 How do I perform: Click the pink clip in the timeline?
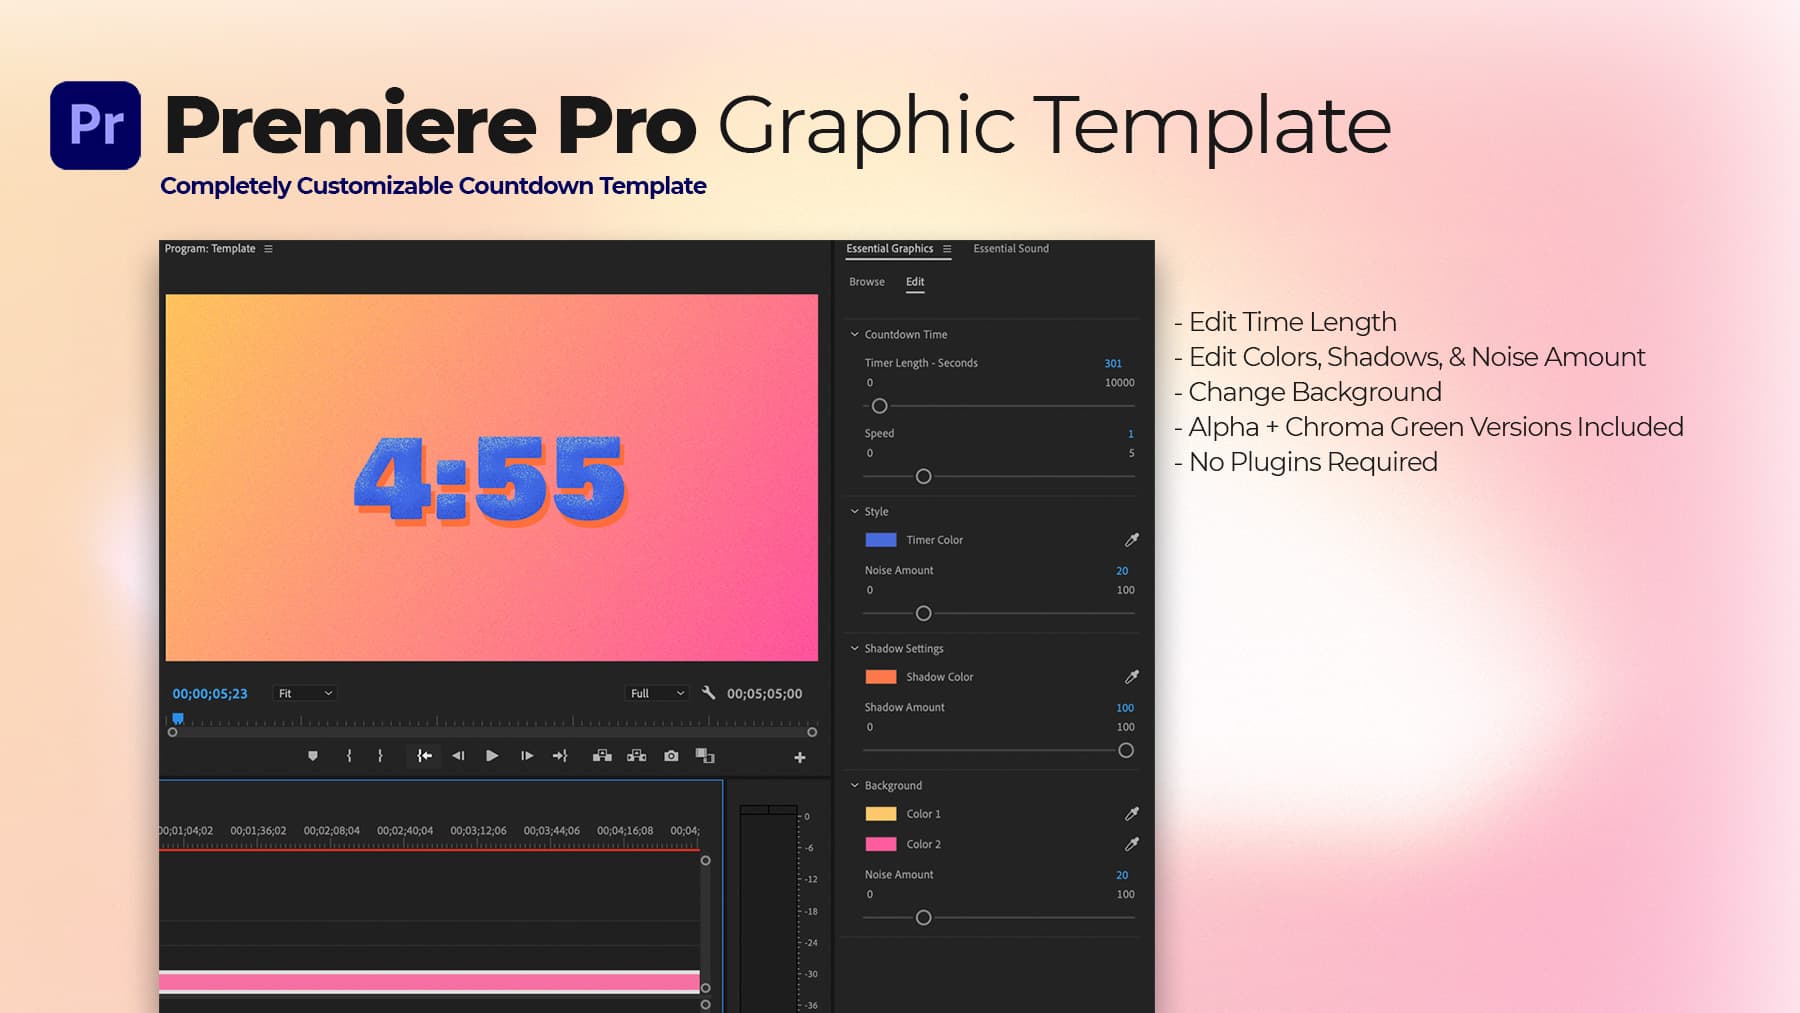pyautogui.click(x=429, y=982)
